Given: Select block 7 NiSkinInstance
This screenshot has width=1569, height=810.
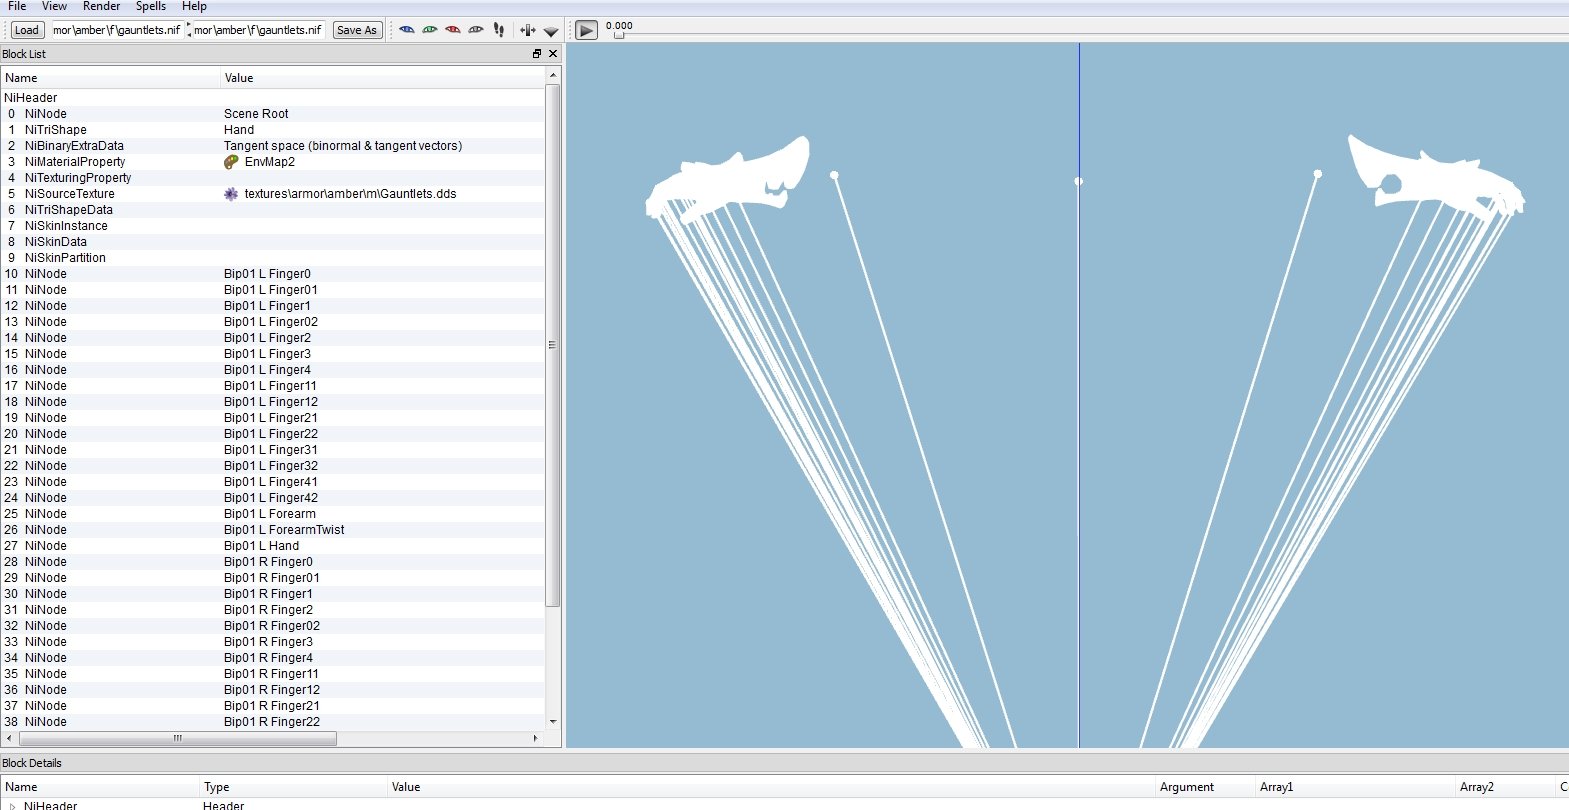Looking at the screenshot, I should pos(273,226).
